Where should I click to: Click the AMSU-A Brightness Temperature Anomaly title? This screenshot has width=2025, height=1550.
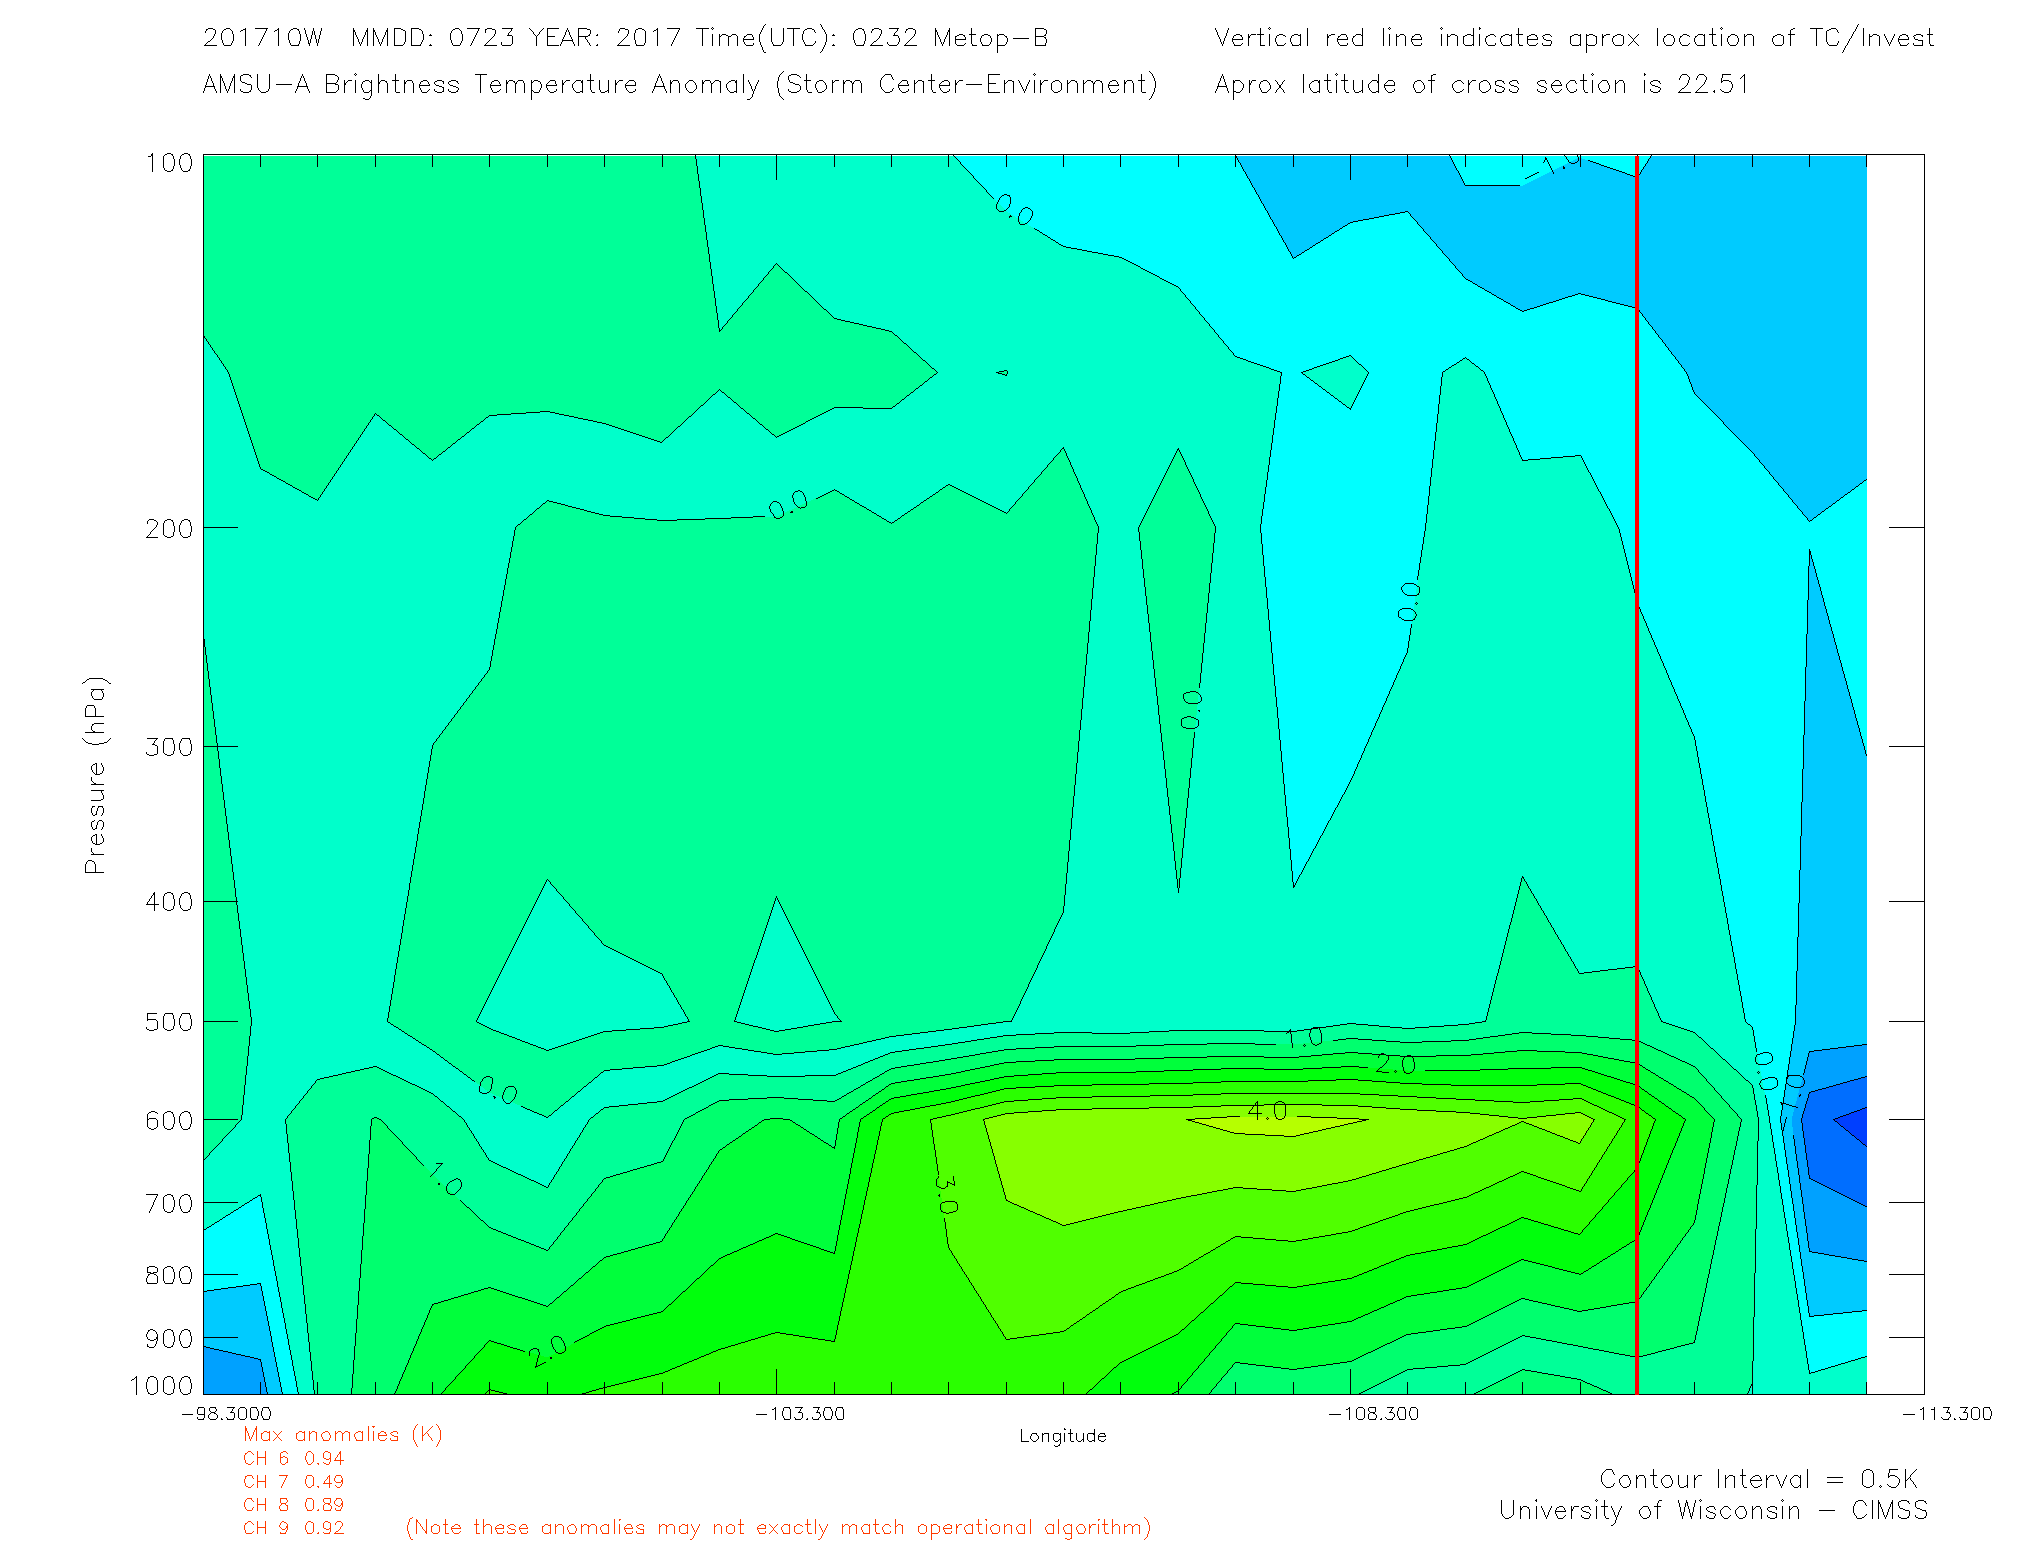(x=679, y=84)
